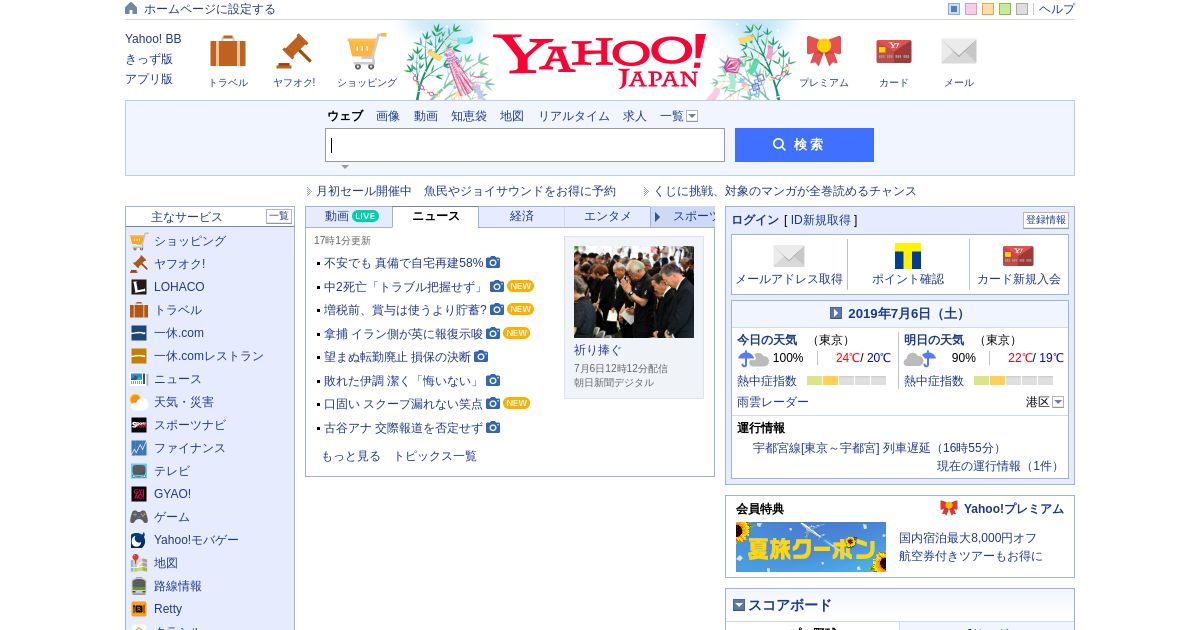
Task: Click the envelope icon above メールアドレス取得
Action: click(x=789, y=256)
